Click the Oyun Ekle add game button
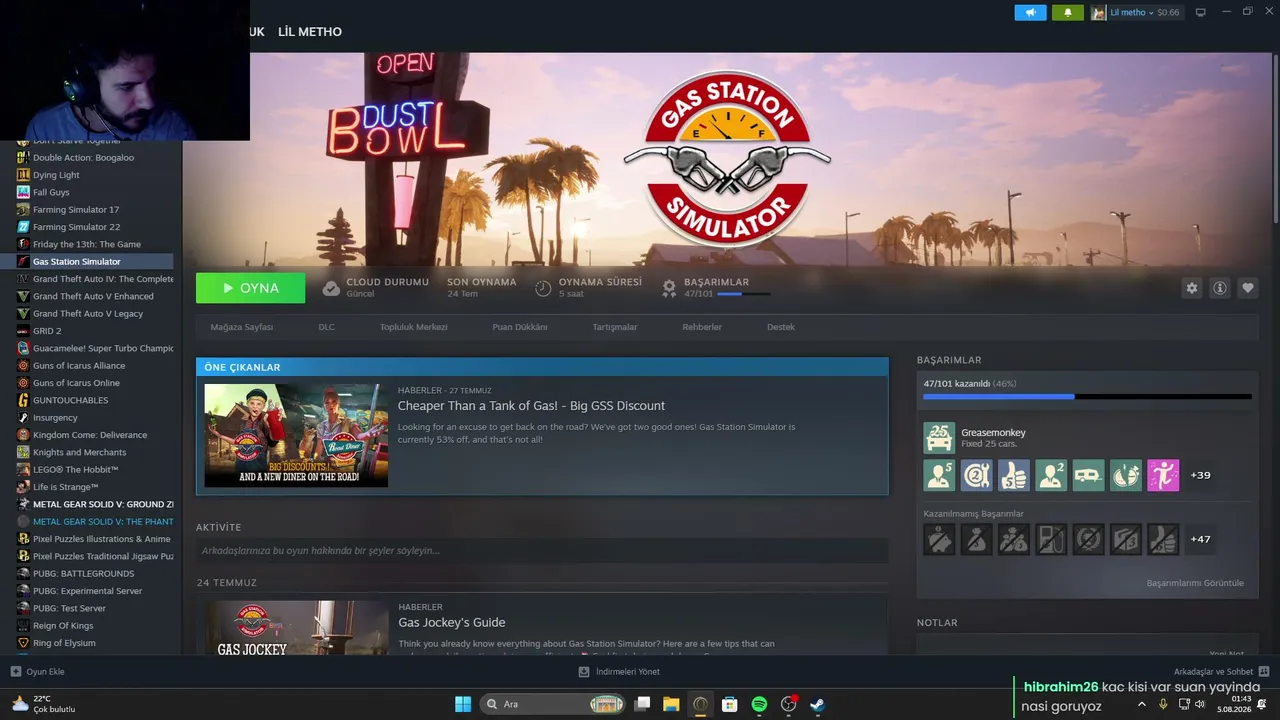The height and width of the screenshot is (720, 1280). click(x=37, y=672)
